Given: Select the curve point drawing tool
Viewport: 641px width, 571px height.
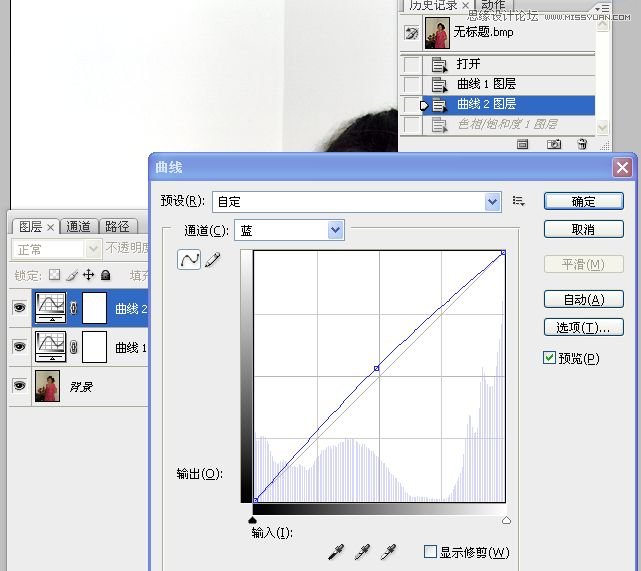Looking at the screenshot, I should tap(189, 260).
